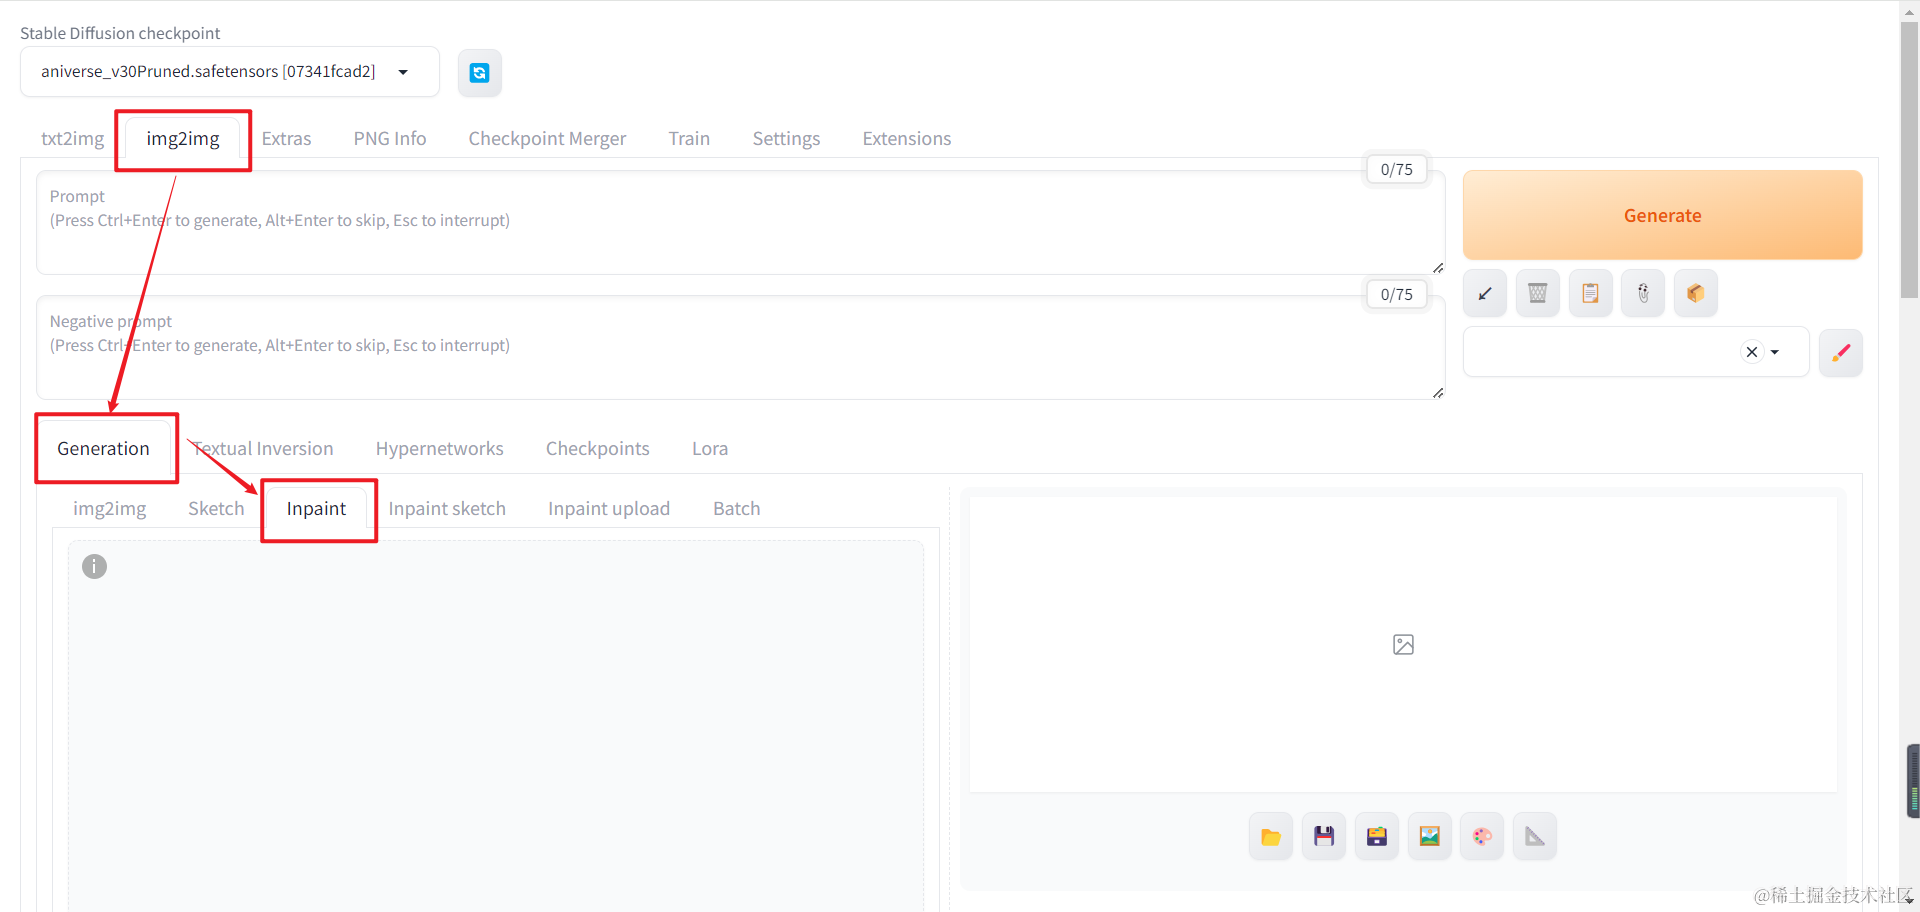The height and width of the screenshot is (912, 1920).
Task: Click the output image placeholder icon
Action: tap(1403, 645)
